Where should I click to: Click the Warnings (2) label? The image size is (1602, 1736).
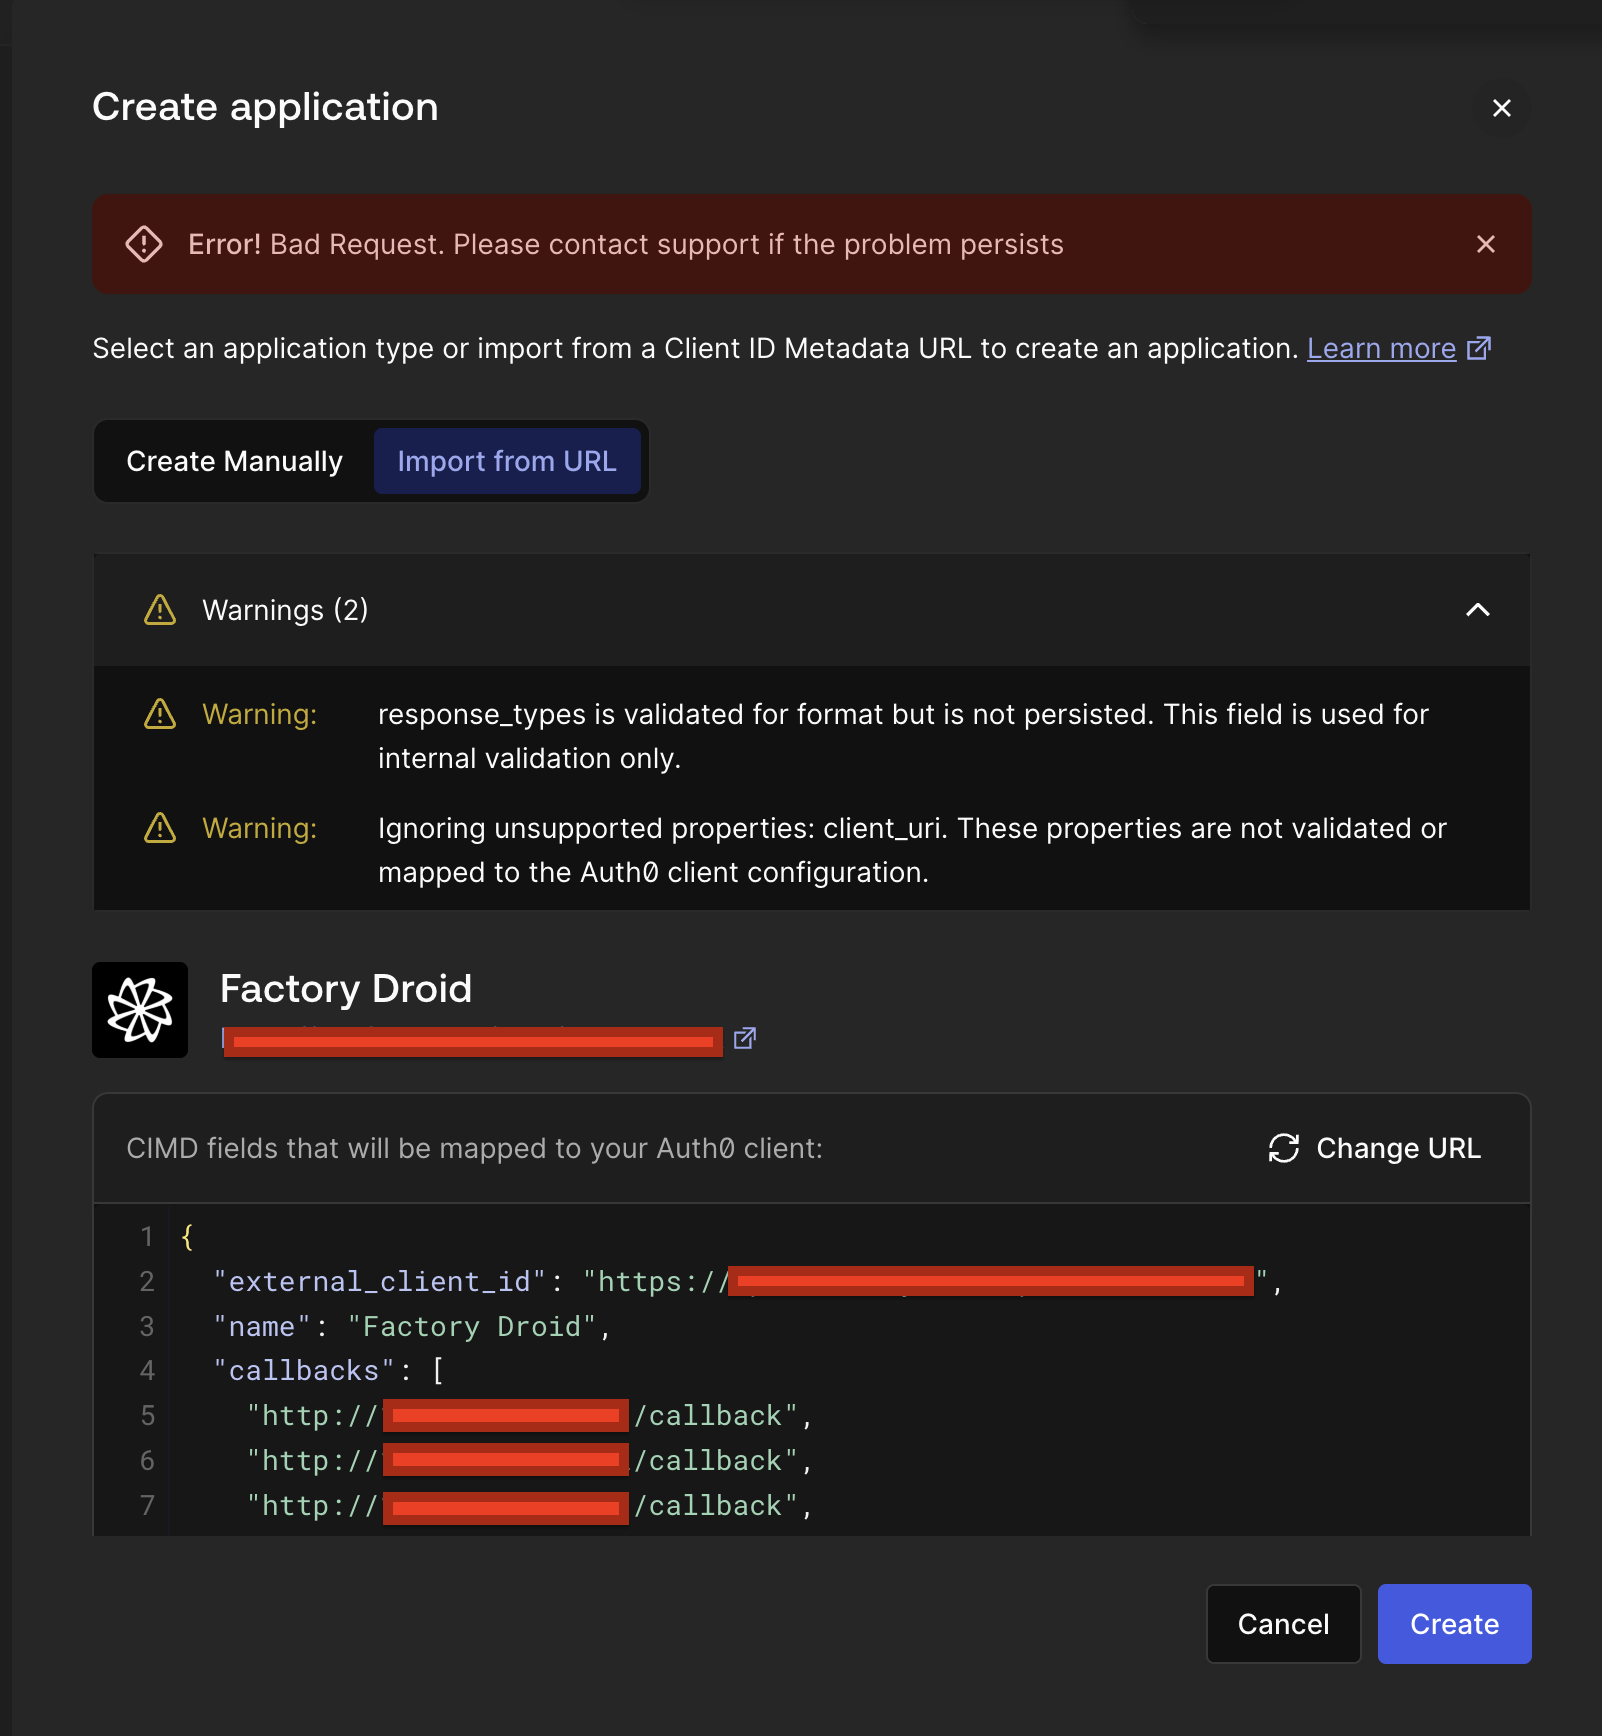point(285,610)
